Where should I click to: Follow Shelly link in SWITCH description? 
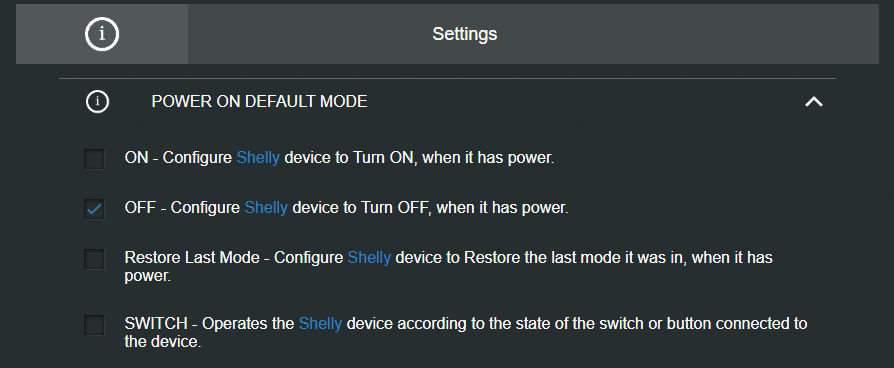pyautogui.click(x=320, y=324)
